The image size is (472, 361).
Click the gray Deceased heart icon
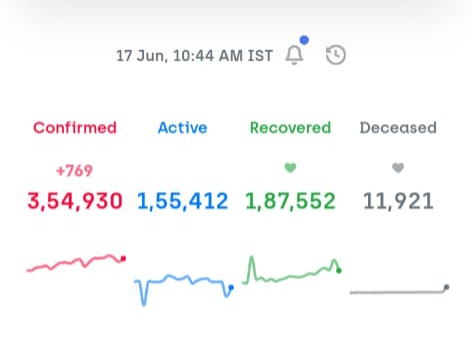(x=398, y=168)
